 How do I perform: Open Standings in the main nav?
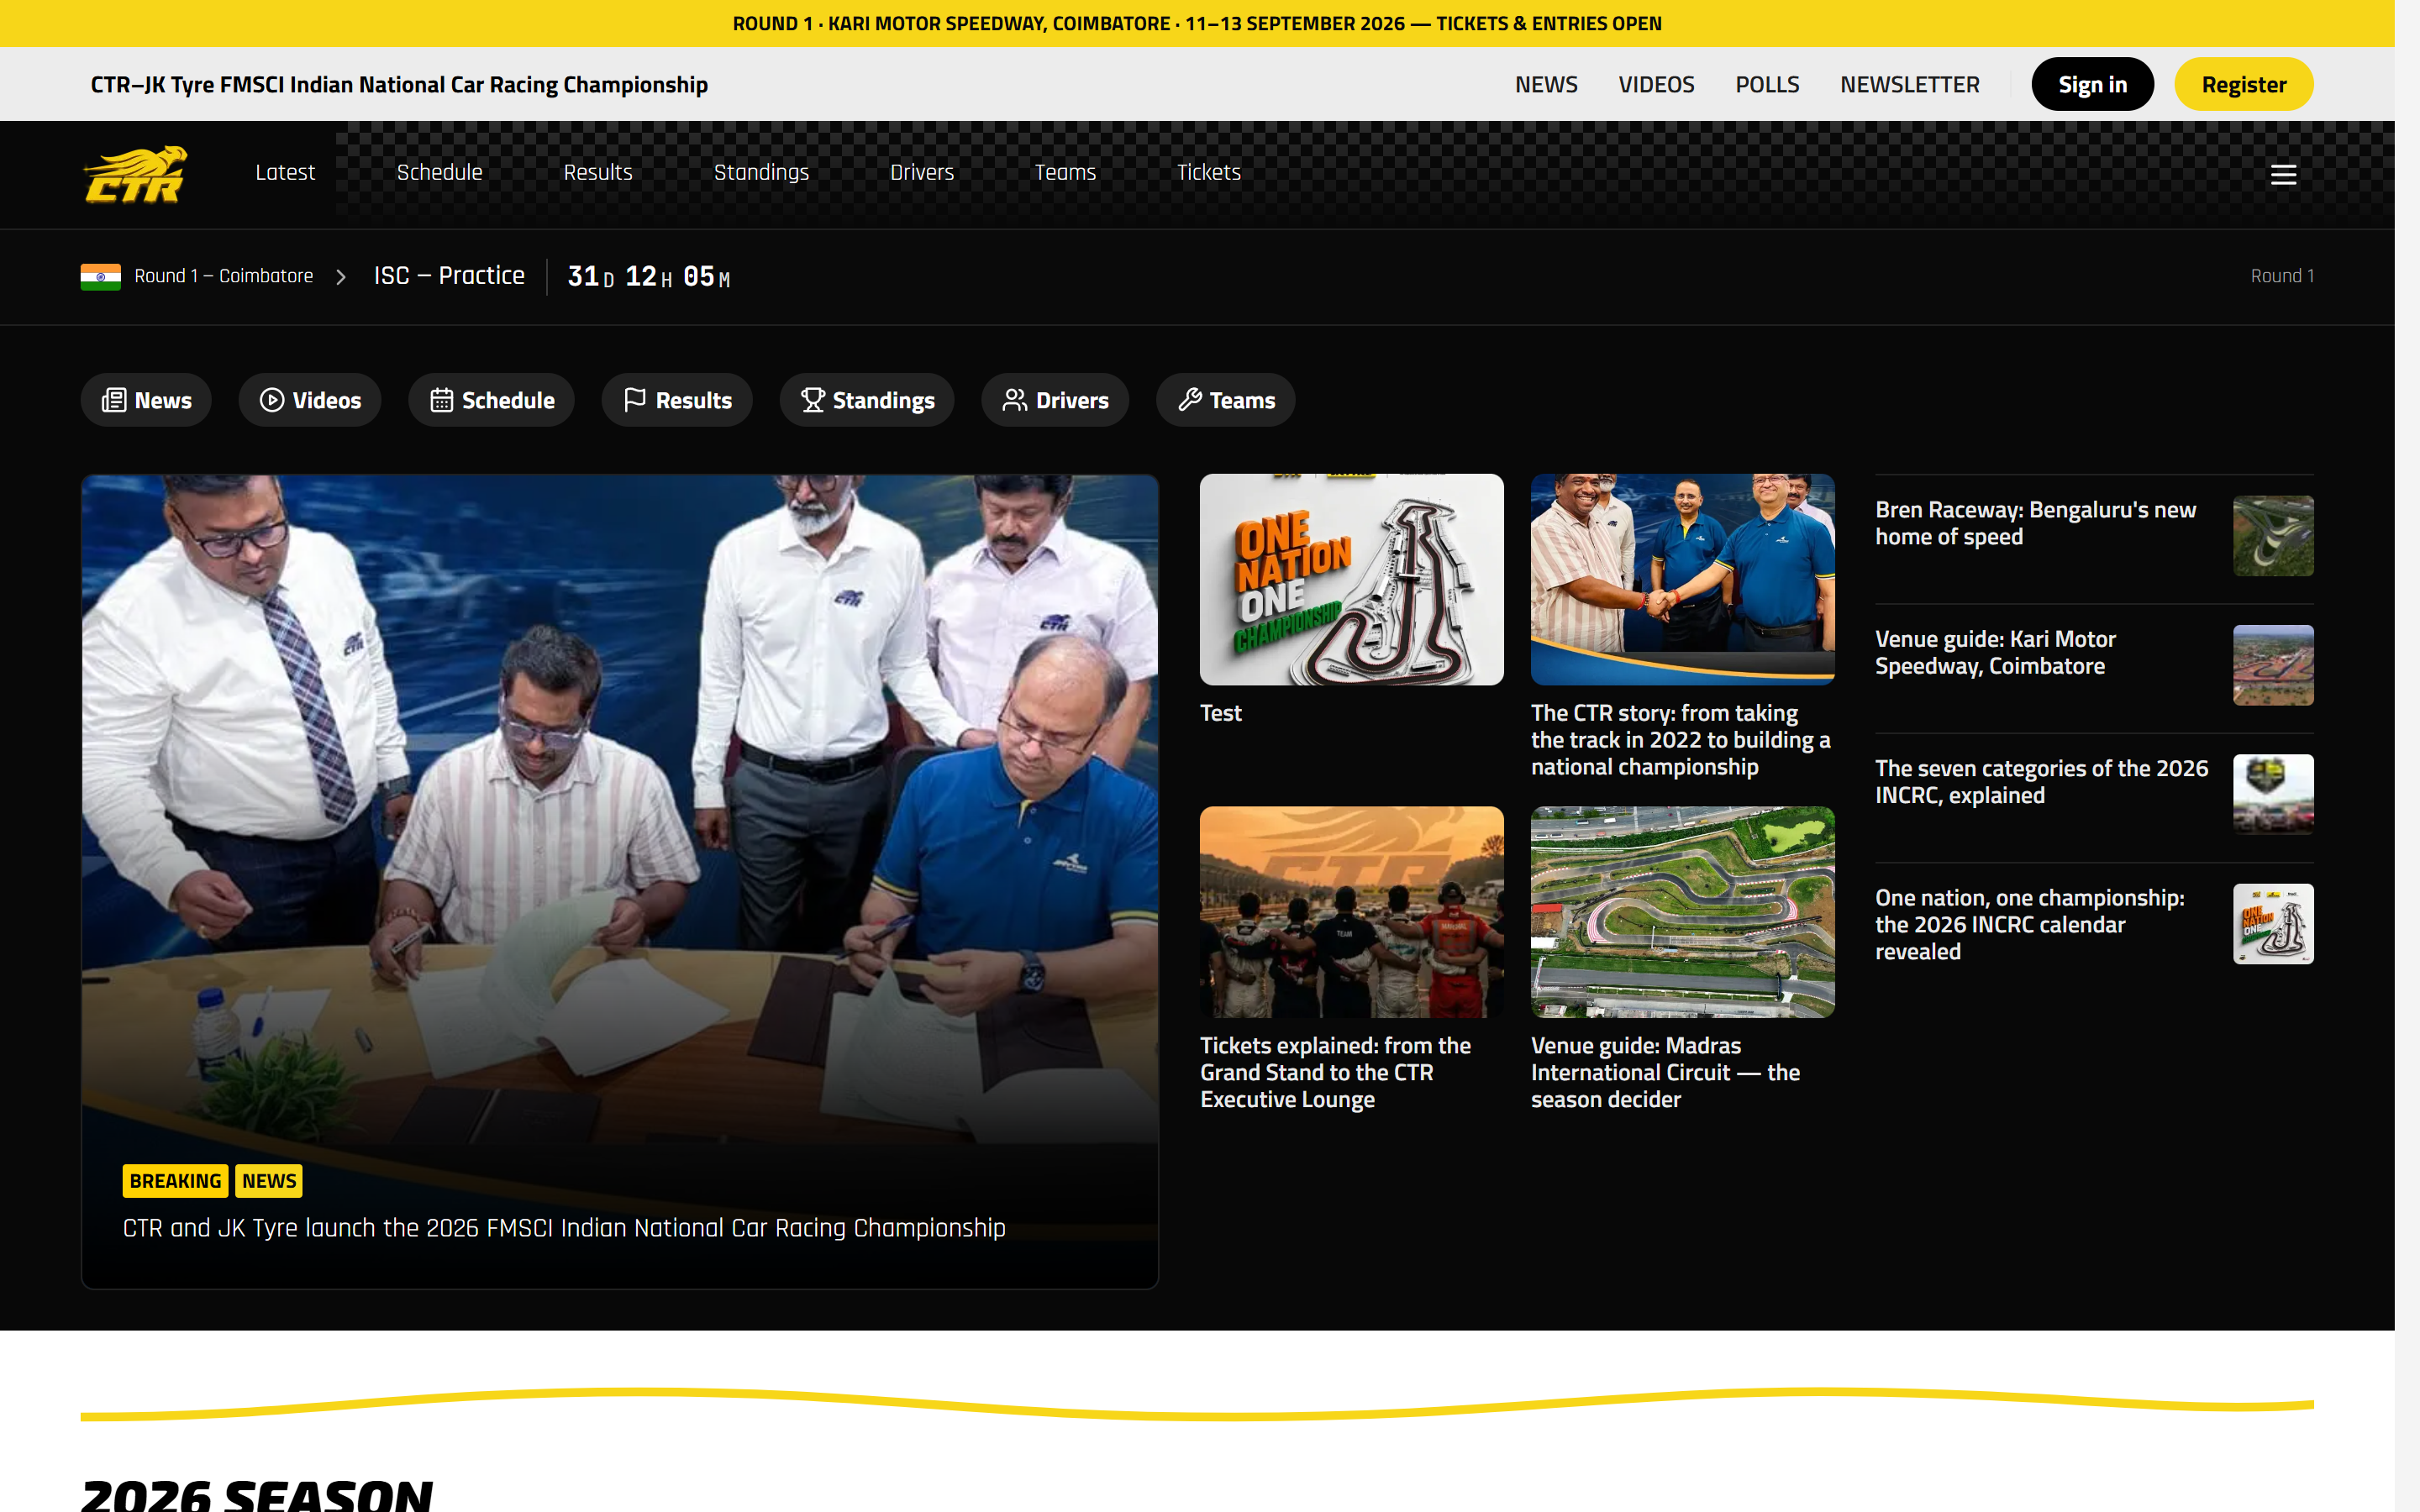pos(761,172)
